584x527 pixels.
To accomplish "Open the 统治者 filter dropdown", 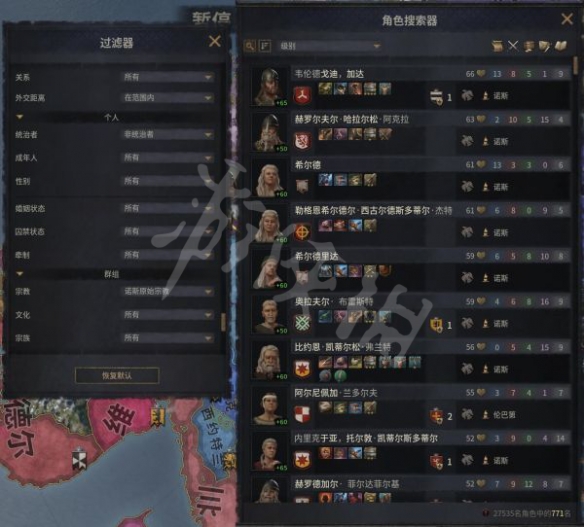I will (168, 134).
